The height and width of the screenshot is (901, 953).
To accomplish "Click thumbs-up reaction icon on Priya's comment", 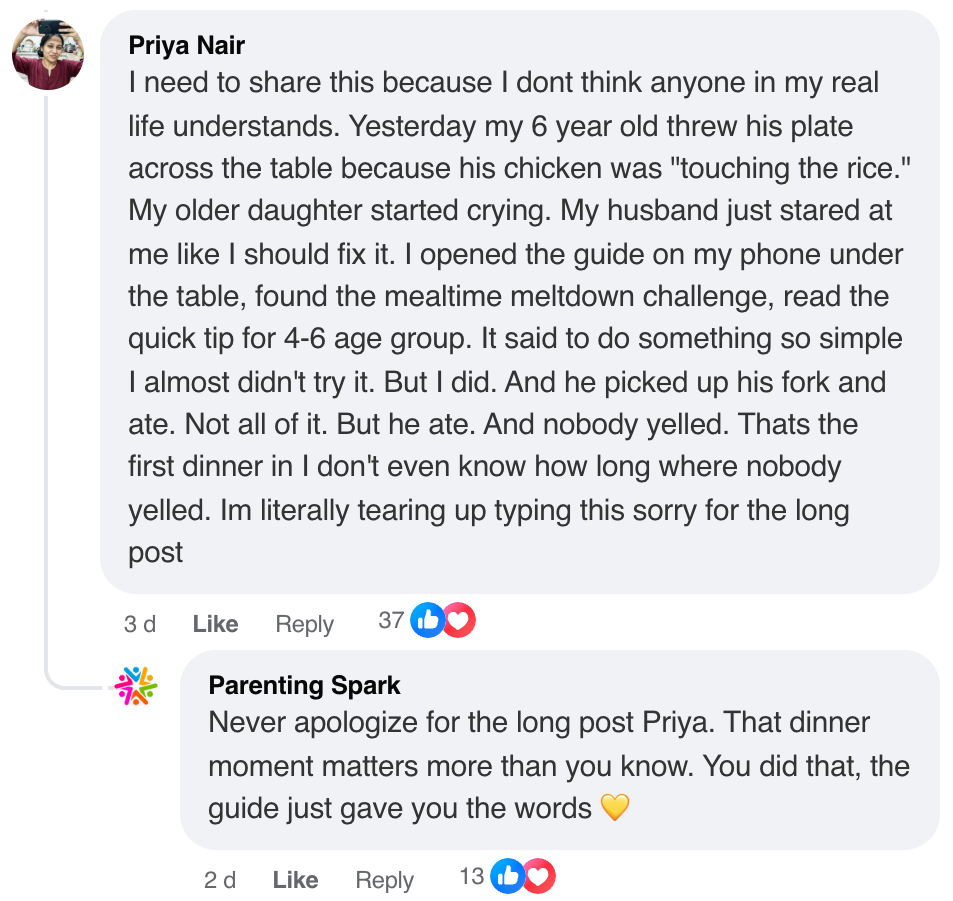I will [428, 621].
